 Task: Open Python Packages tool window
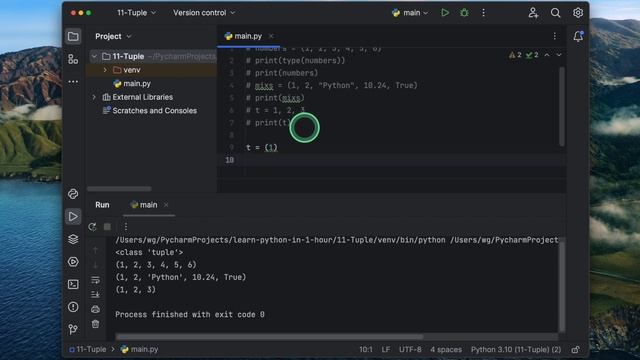(x=73, y=194)
